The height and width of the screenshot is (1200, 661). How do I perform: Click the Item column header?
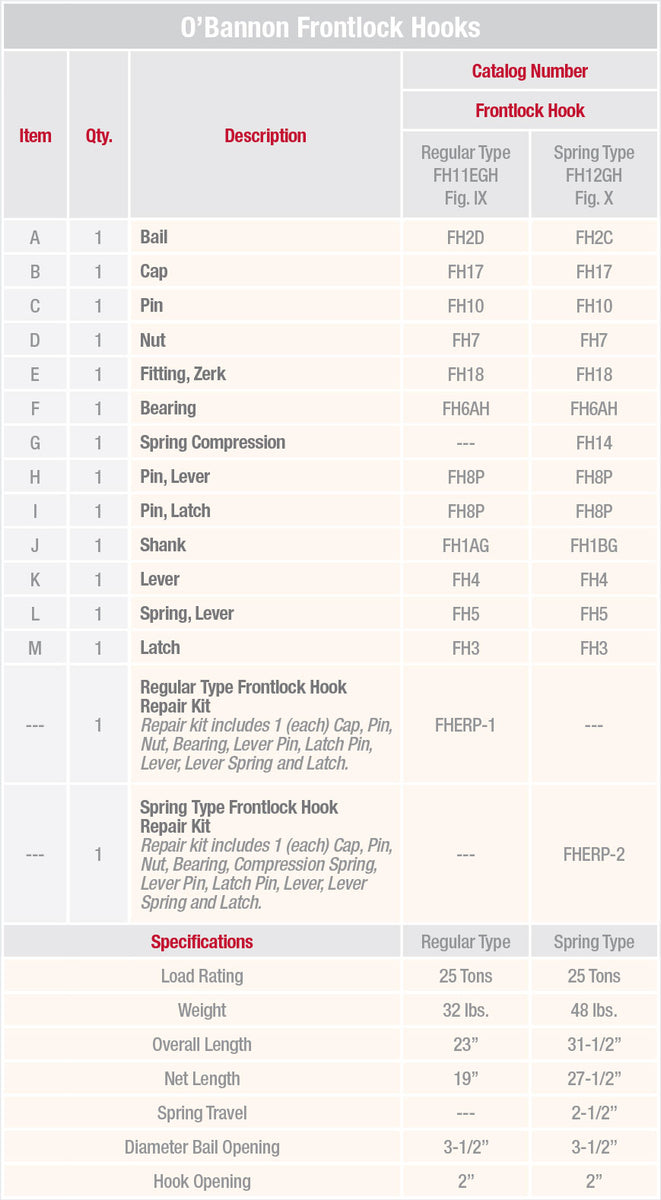coord(35,136)
